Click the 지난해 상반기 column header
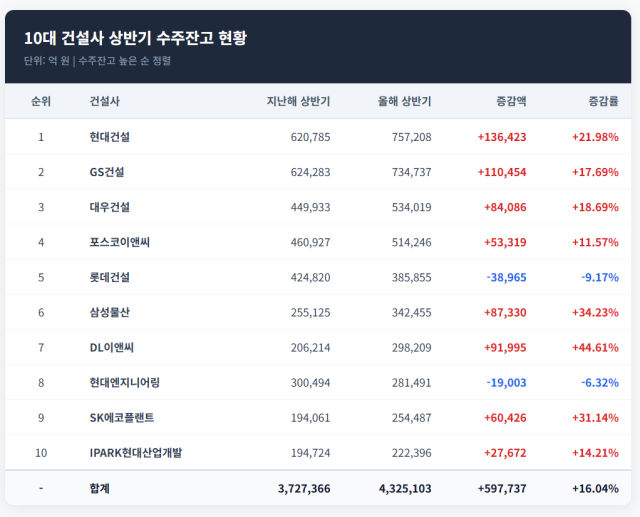 (x=298, y=101)
